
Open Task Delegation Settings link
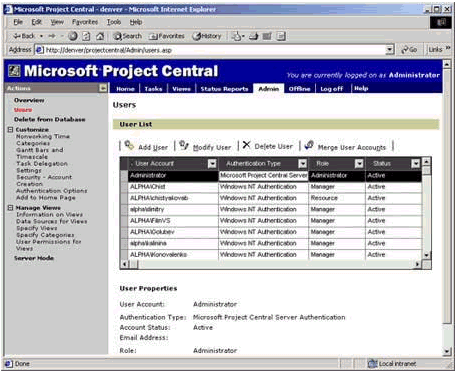pos(42,167)
